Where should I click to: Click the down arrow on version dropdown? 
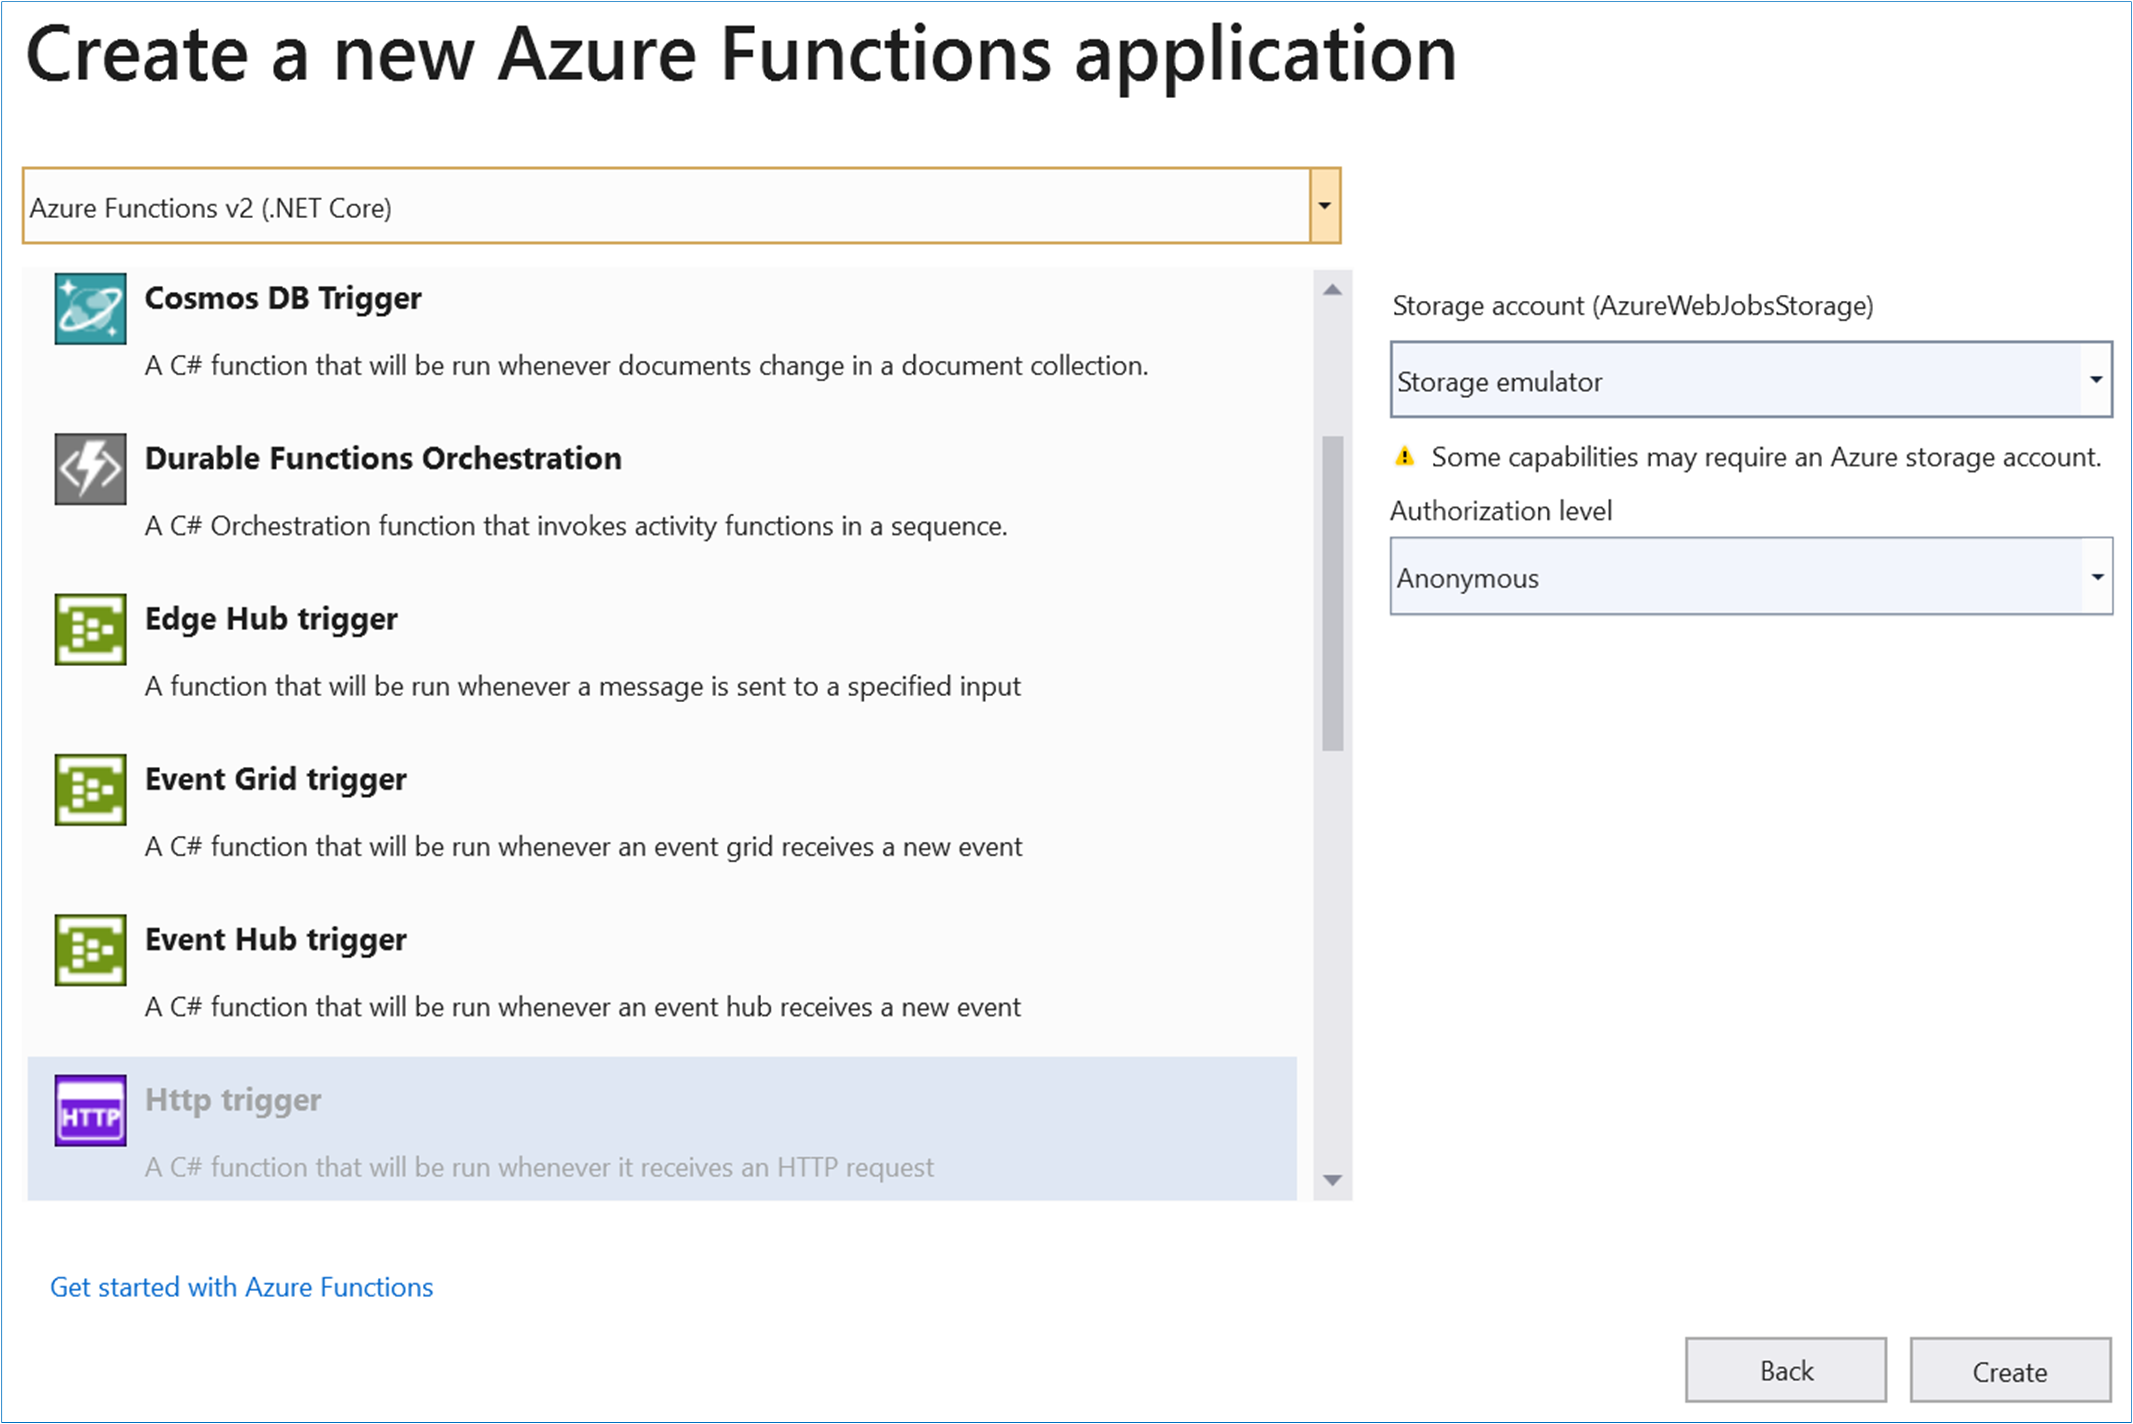coord(1329,207)
